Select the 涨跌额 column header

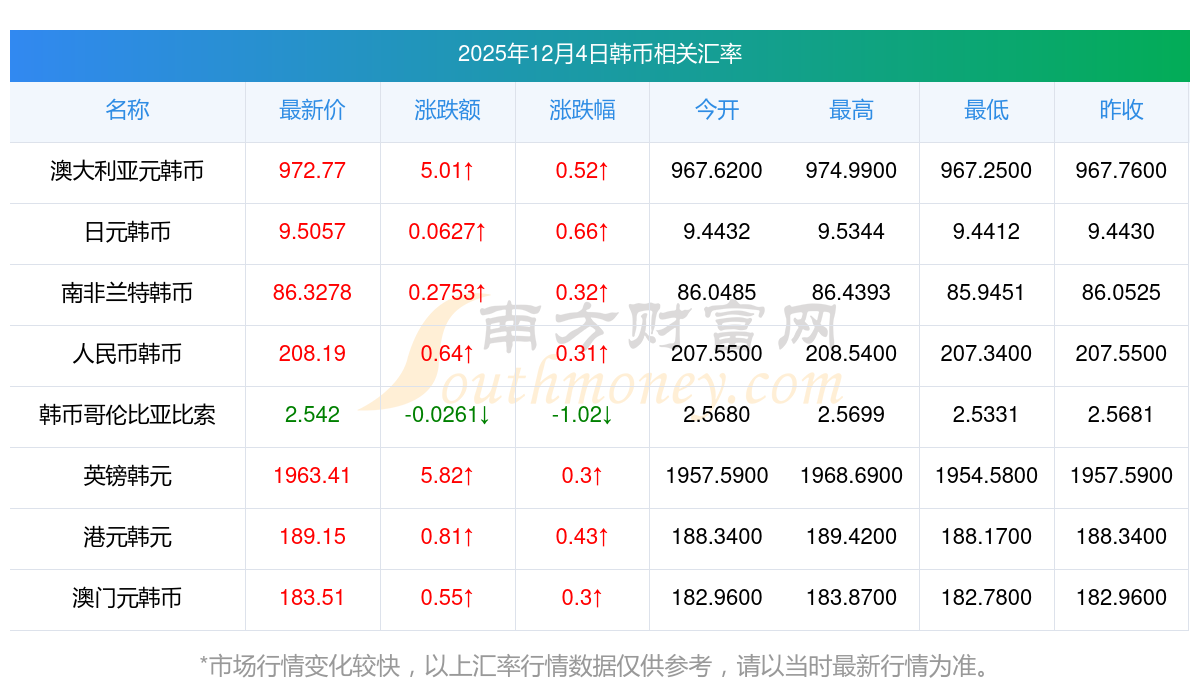pos(447,110)
